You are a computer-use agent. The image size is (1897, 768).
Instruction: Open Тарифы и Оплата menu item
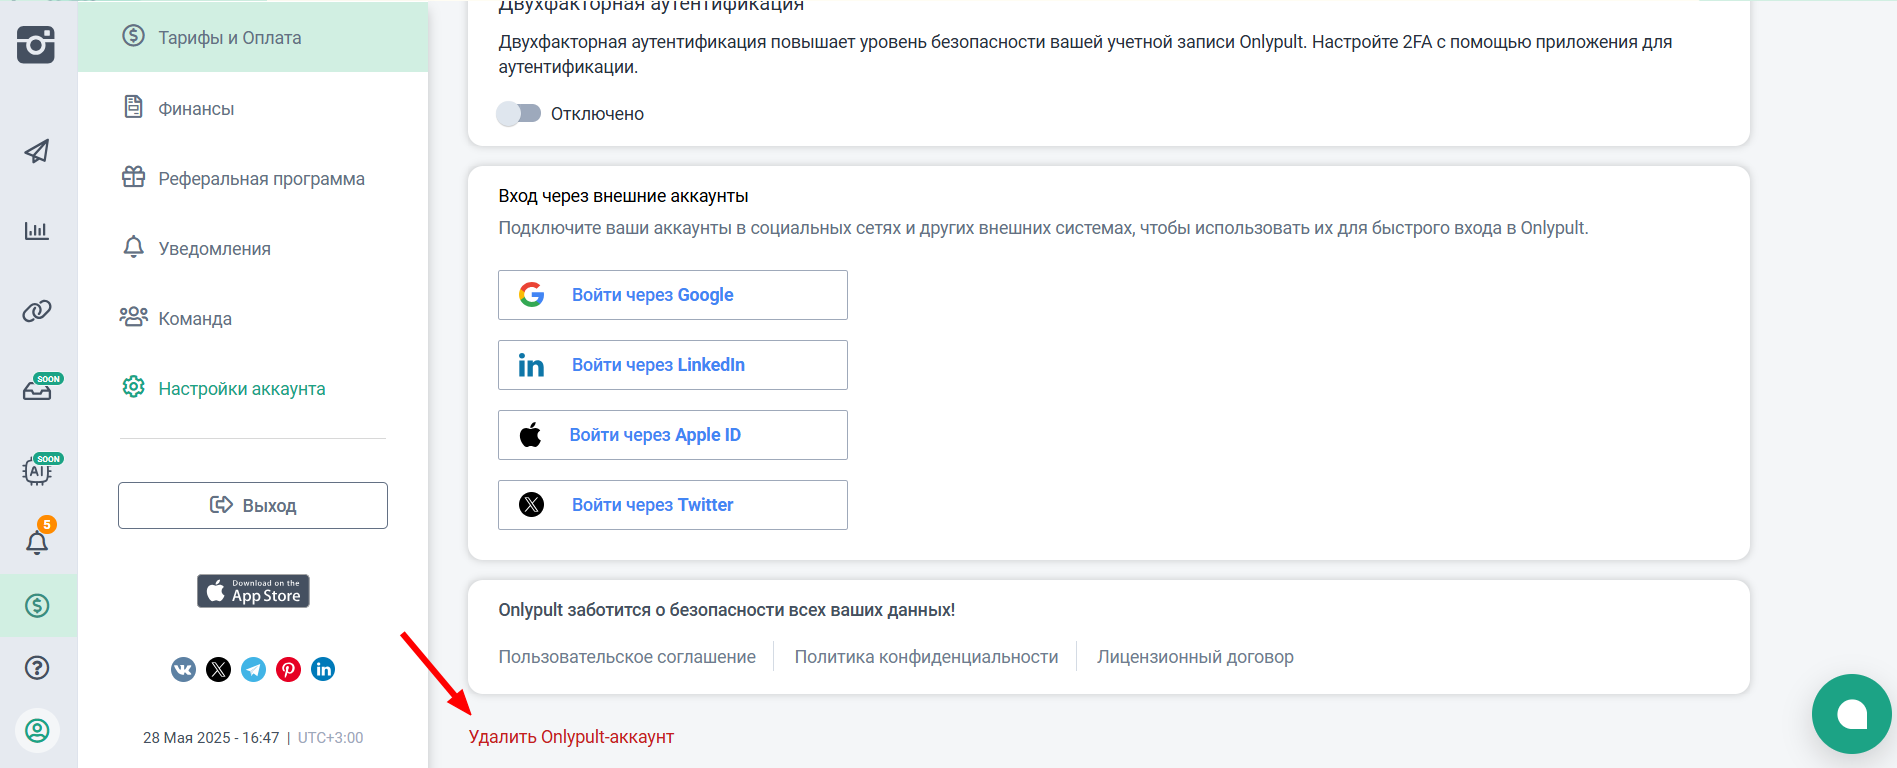tap(229, 38)
